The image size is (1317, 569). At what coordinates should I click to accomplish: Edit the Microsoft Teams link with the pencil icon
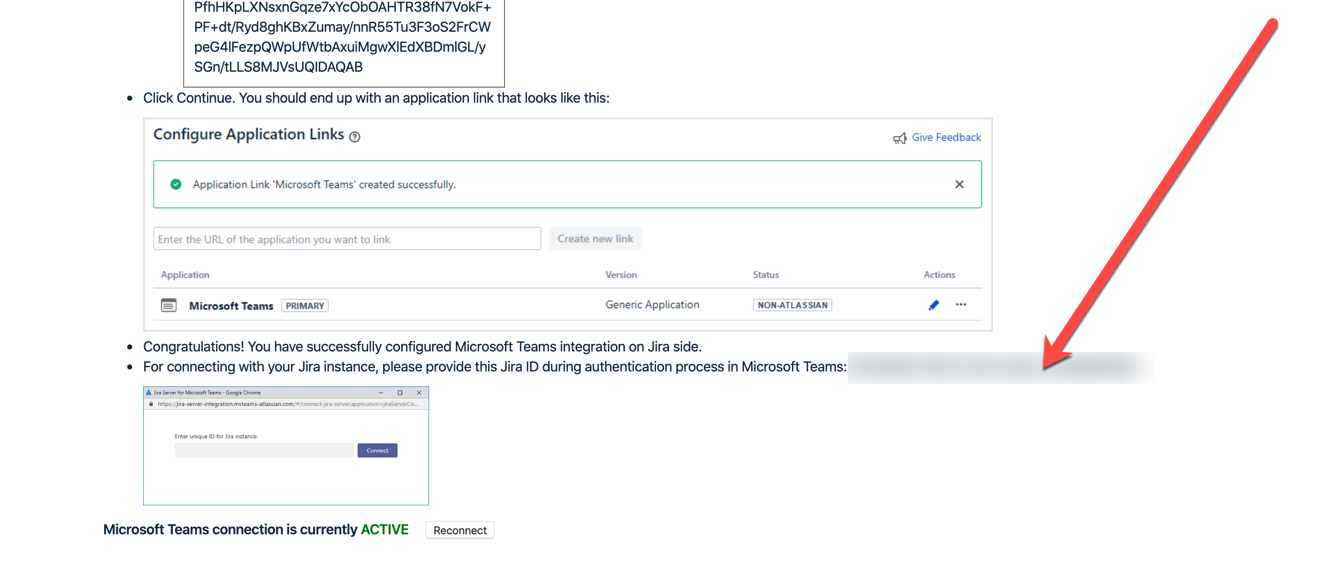(934, 305)
